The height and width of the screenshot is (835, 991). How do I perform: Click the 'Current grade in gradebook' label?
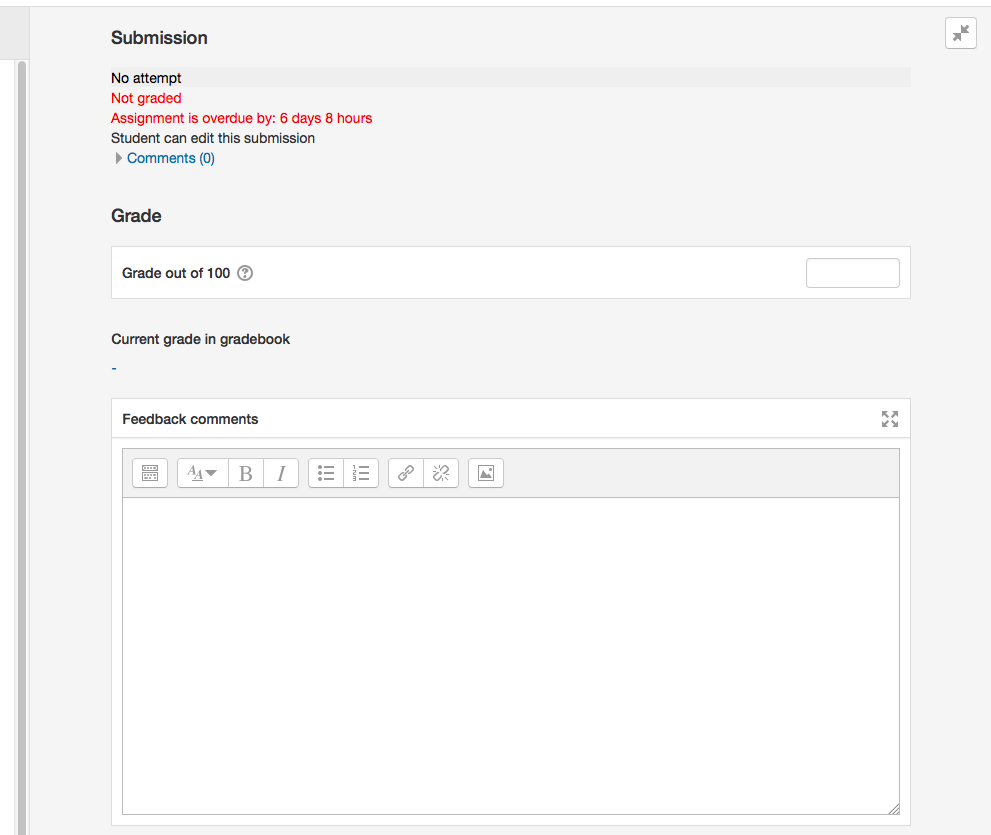pyautogui.click(x=200, y=339)
